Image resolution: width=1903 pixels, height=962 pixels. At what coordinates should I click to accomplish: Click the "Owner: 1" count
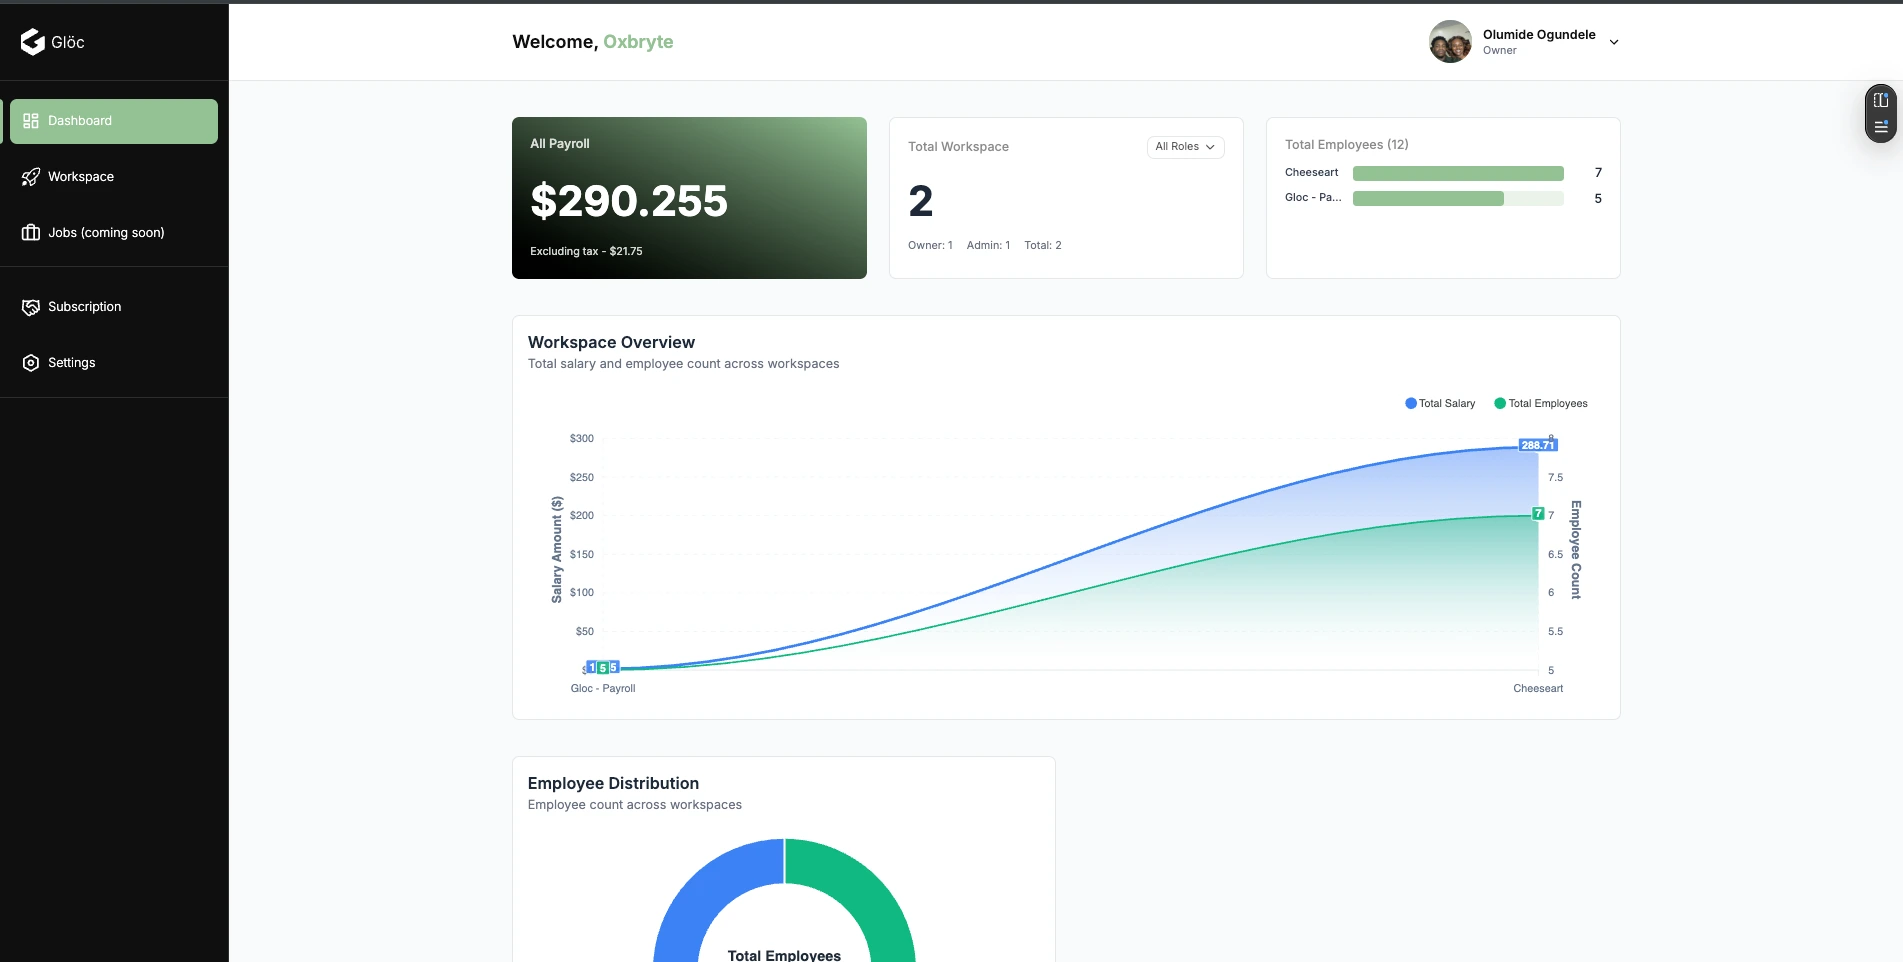point(930,245)
